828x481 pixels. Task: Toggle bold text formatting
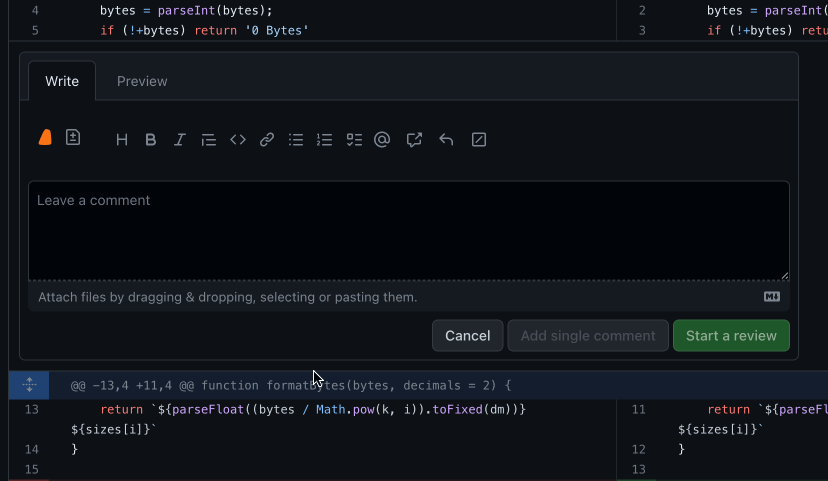151,140
